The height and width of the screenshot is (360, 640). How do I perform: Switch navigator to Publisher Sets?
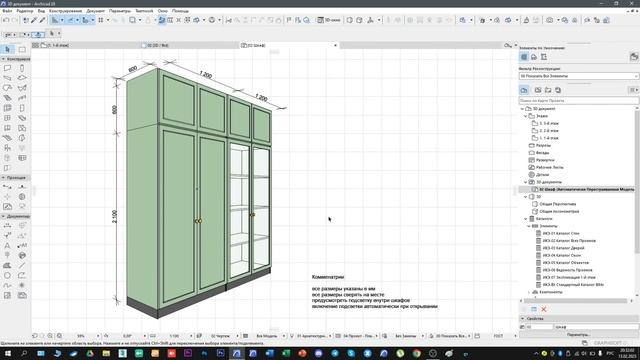tap(558, 90)
